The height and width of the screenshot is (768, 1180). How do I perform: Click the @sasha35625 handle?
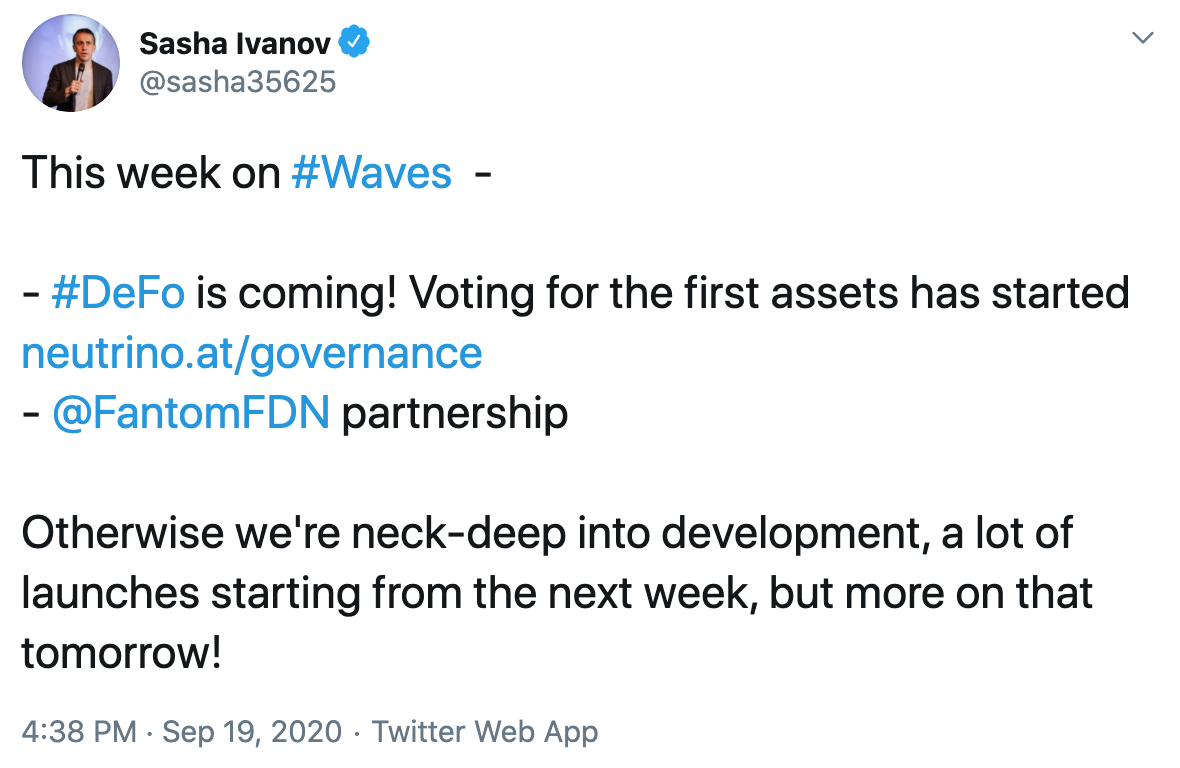pyautogui.click(x=237, y=81)
